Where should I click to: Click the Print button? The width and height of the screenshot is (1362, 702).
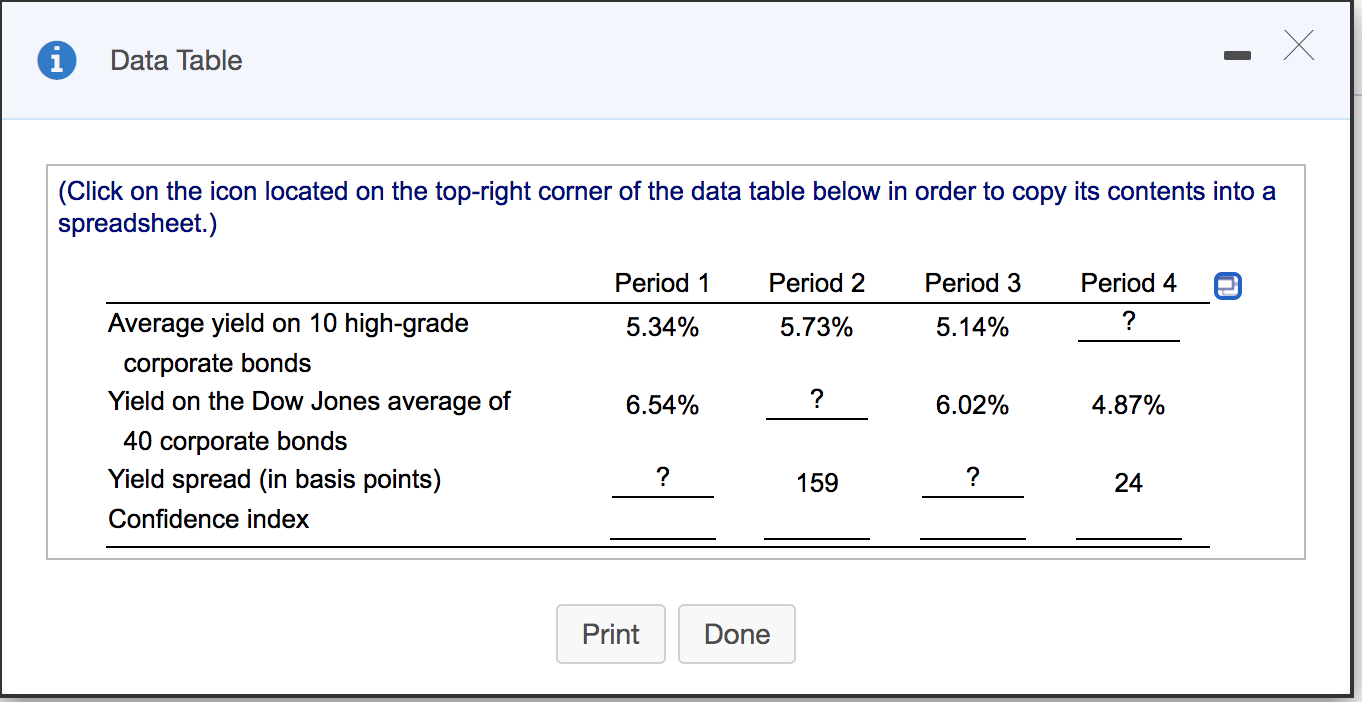610,634
